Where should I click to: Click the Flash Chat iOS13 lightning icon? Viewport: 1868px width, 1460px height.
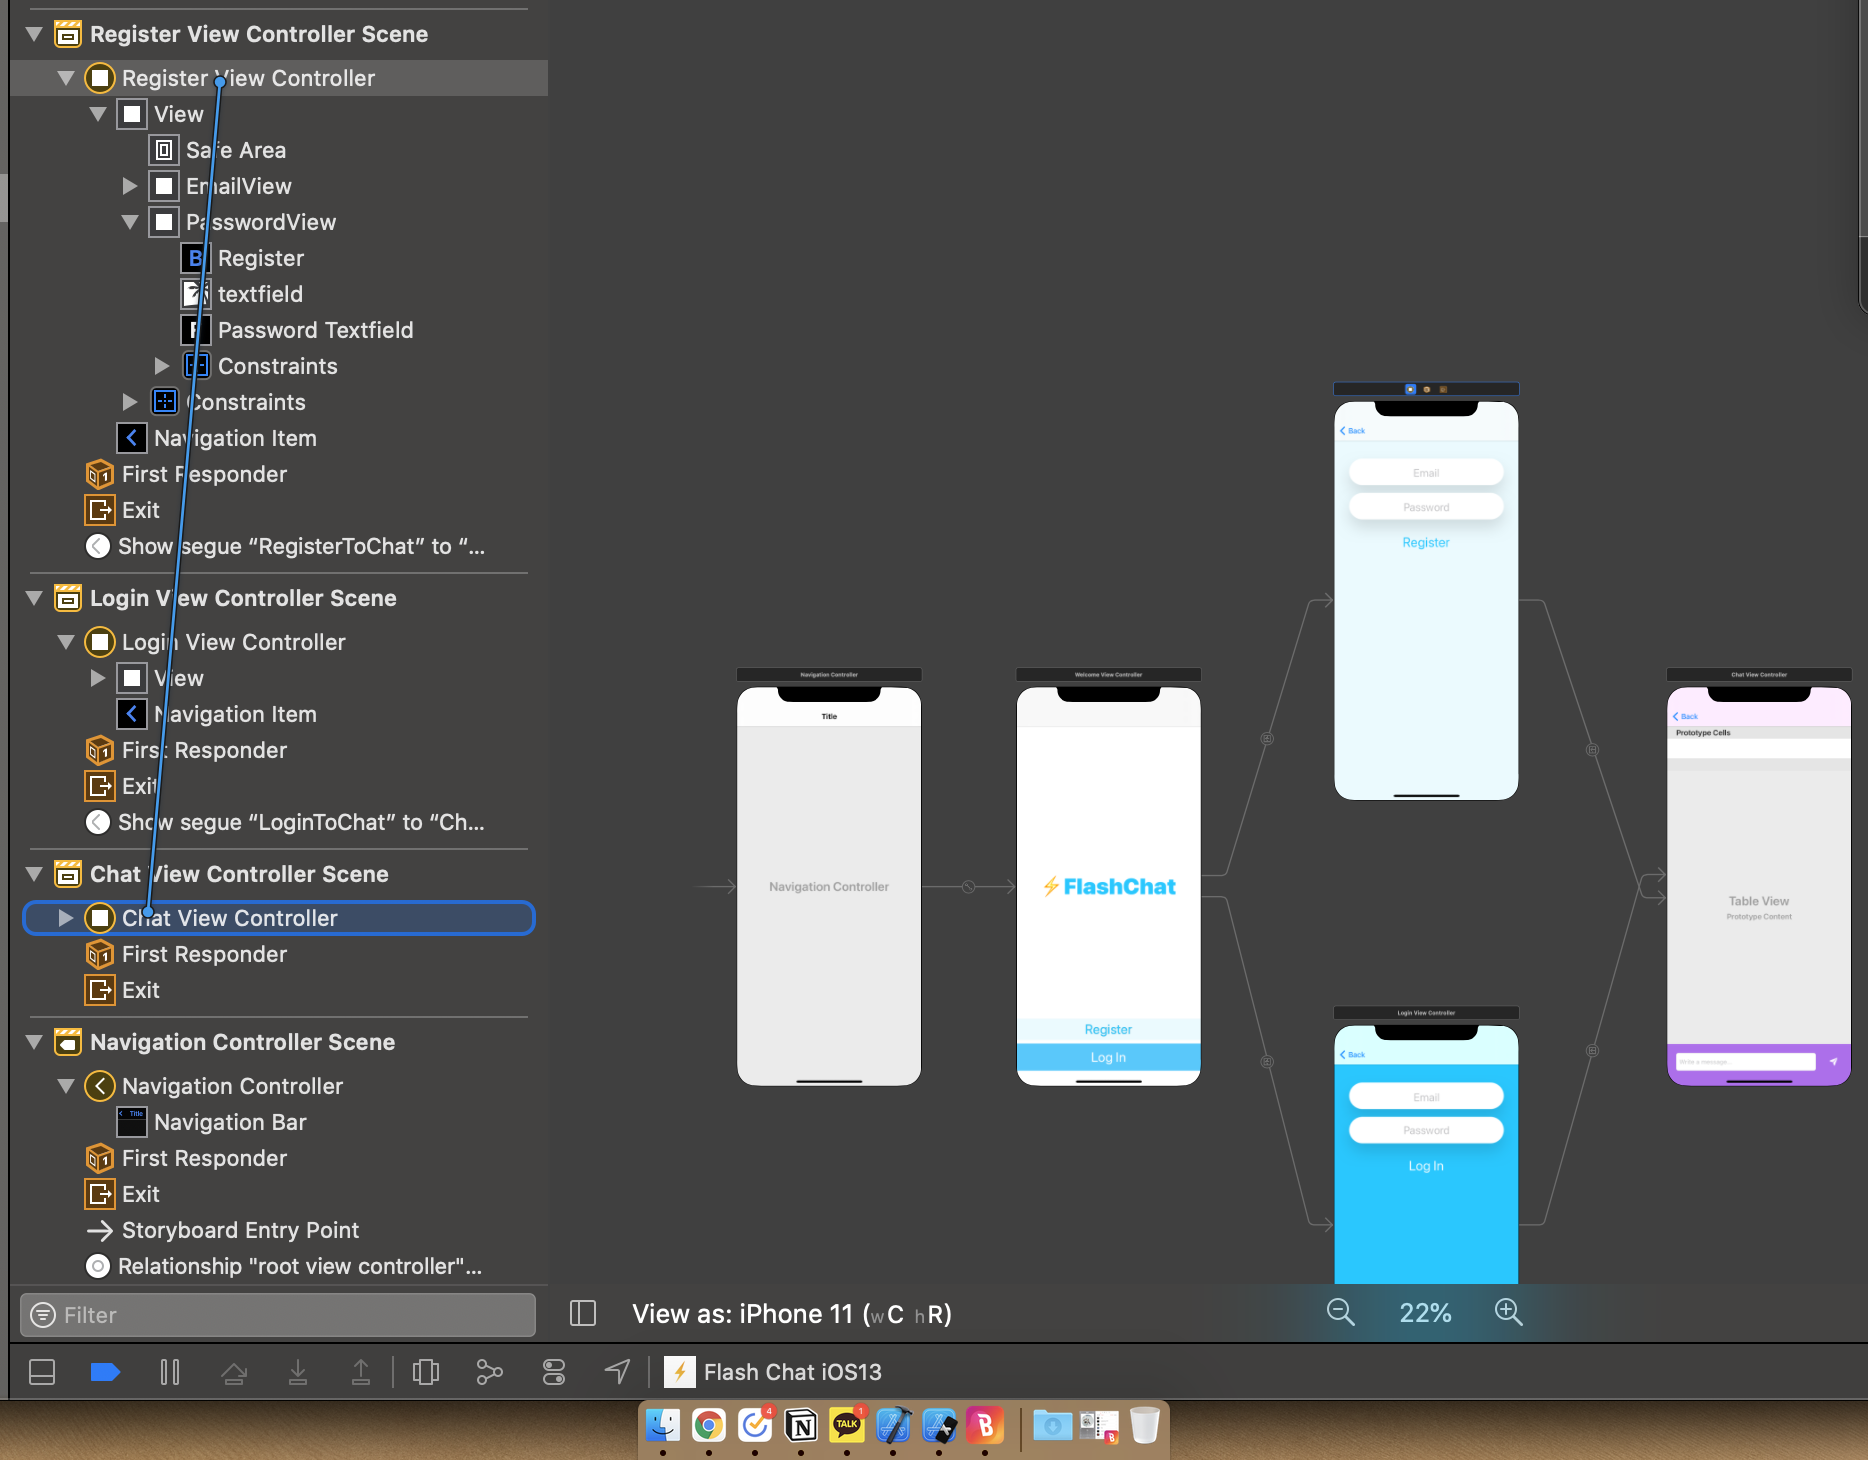pos(681,1371)
